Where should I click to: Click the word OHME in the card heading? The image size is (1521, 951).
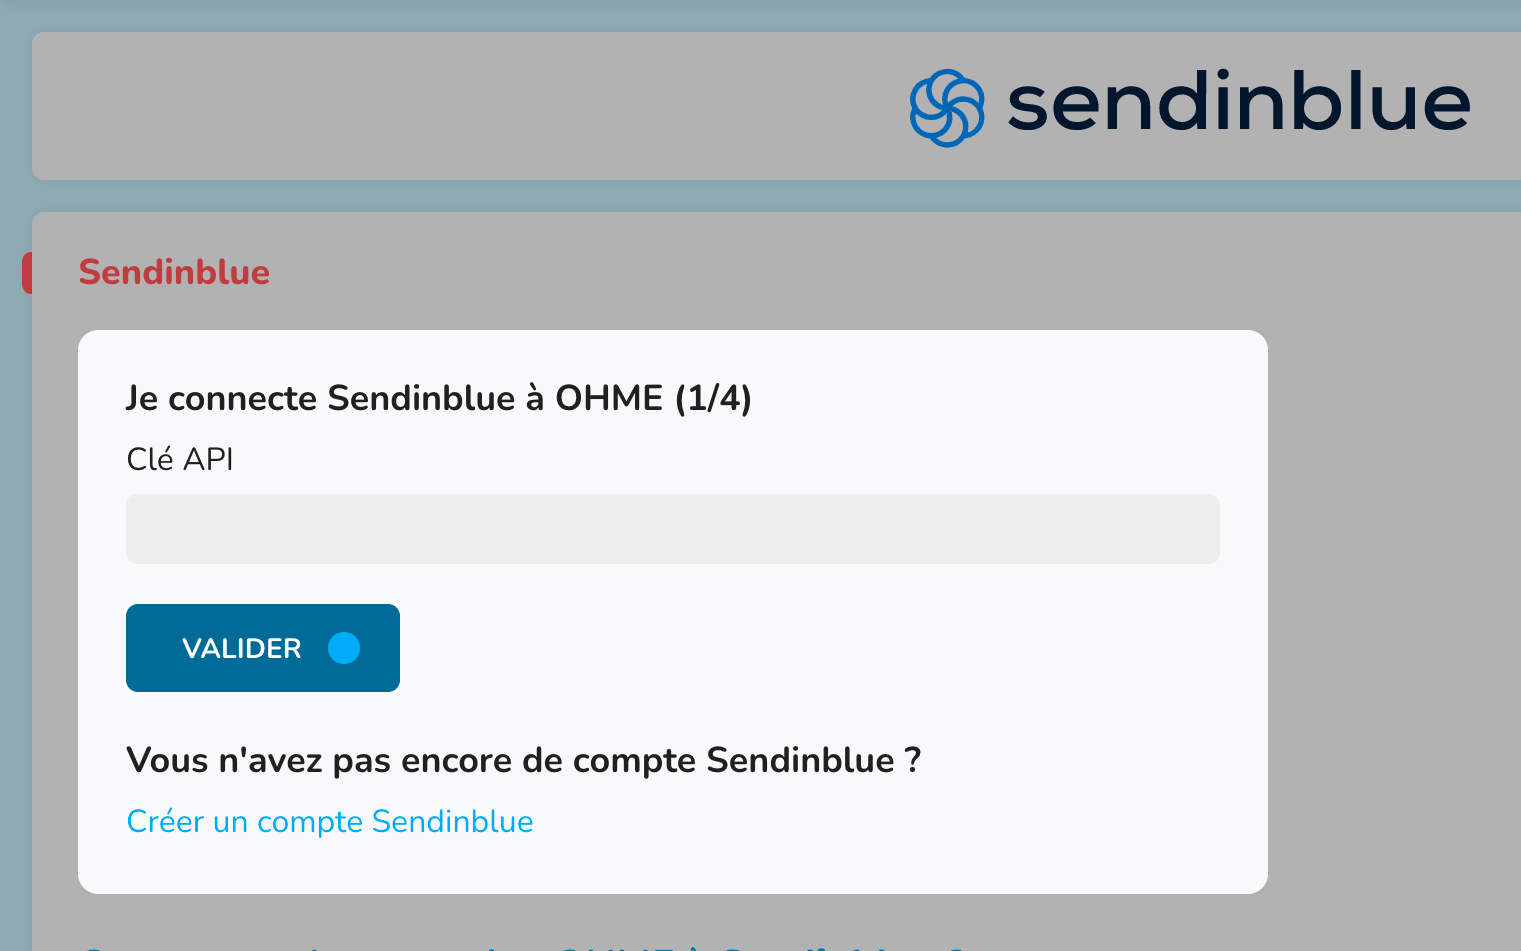coord(609,398)
